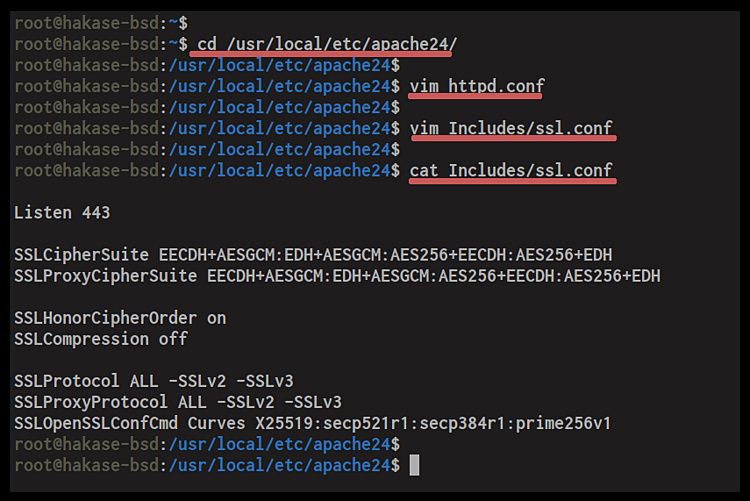750x501 pixels.
Task: Click the 'cat Includes/ssl.conf' command
Action: click(x=511, y=170)
